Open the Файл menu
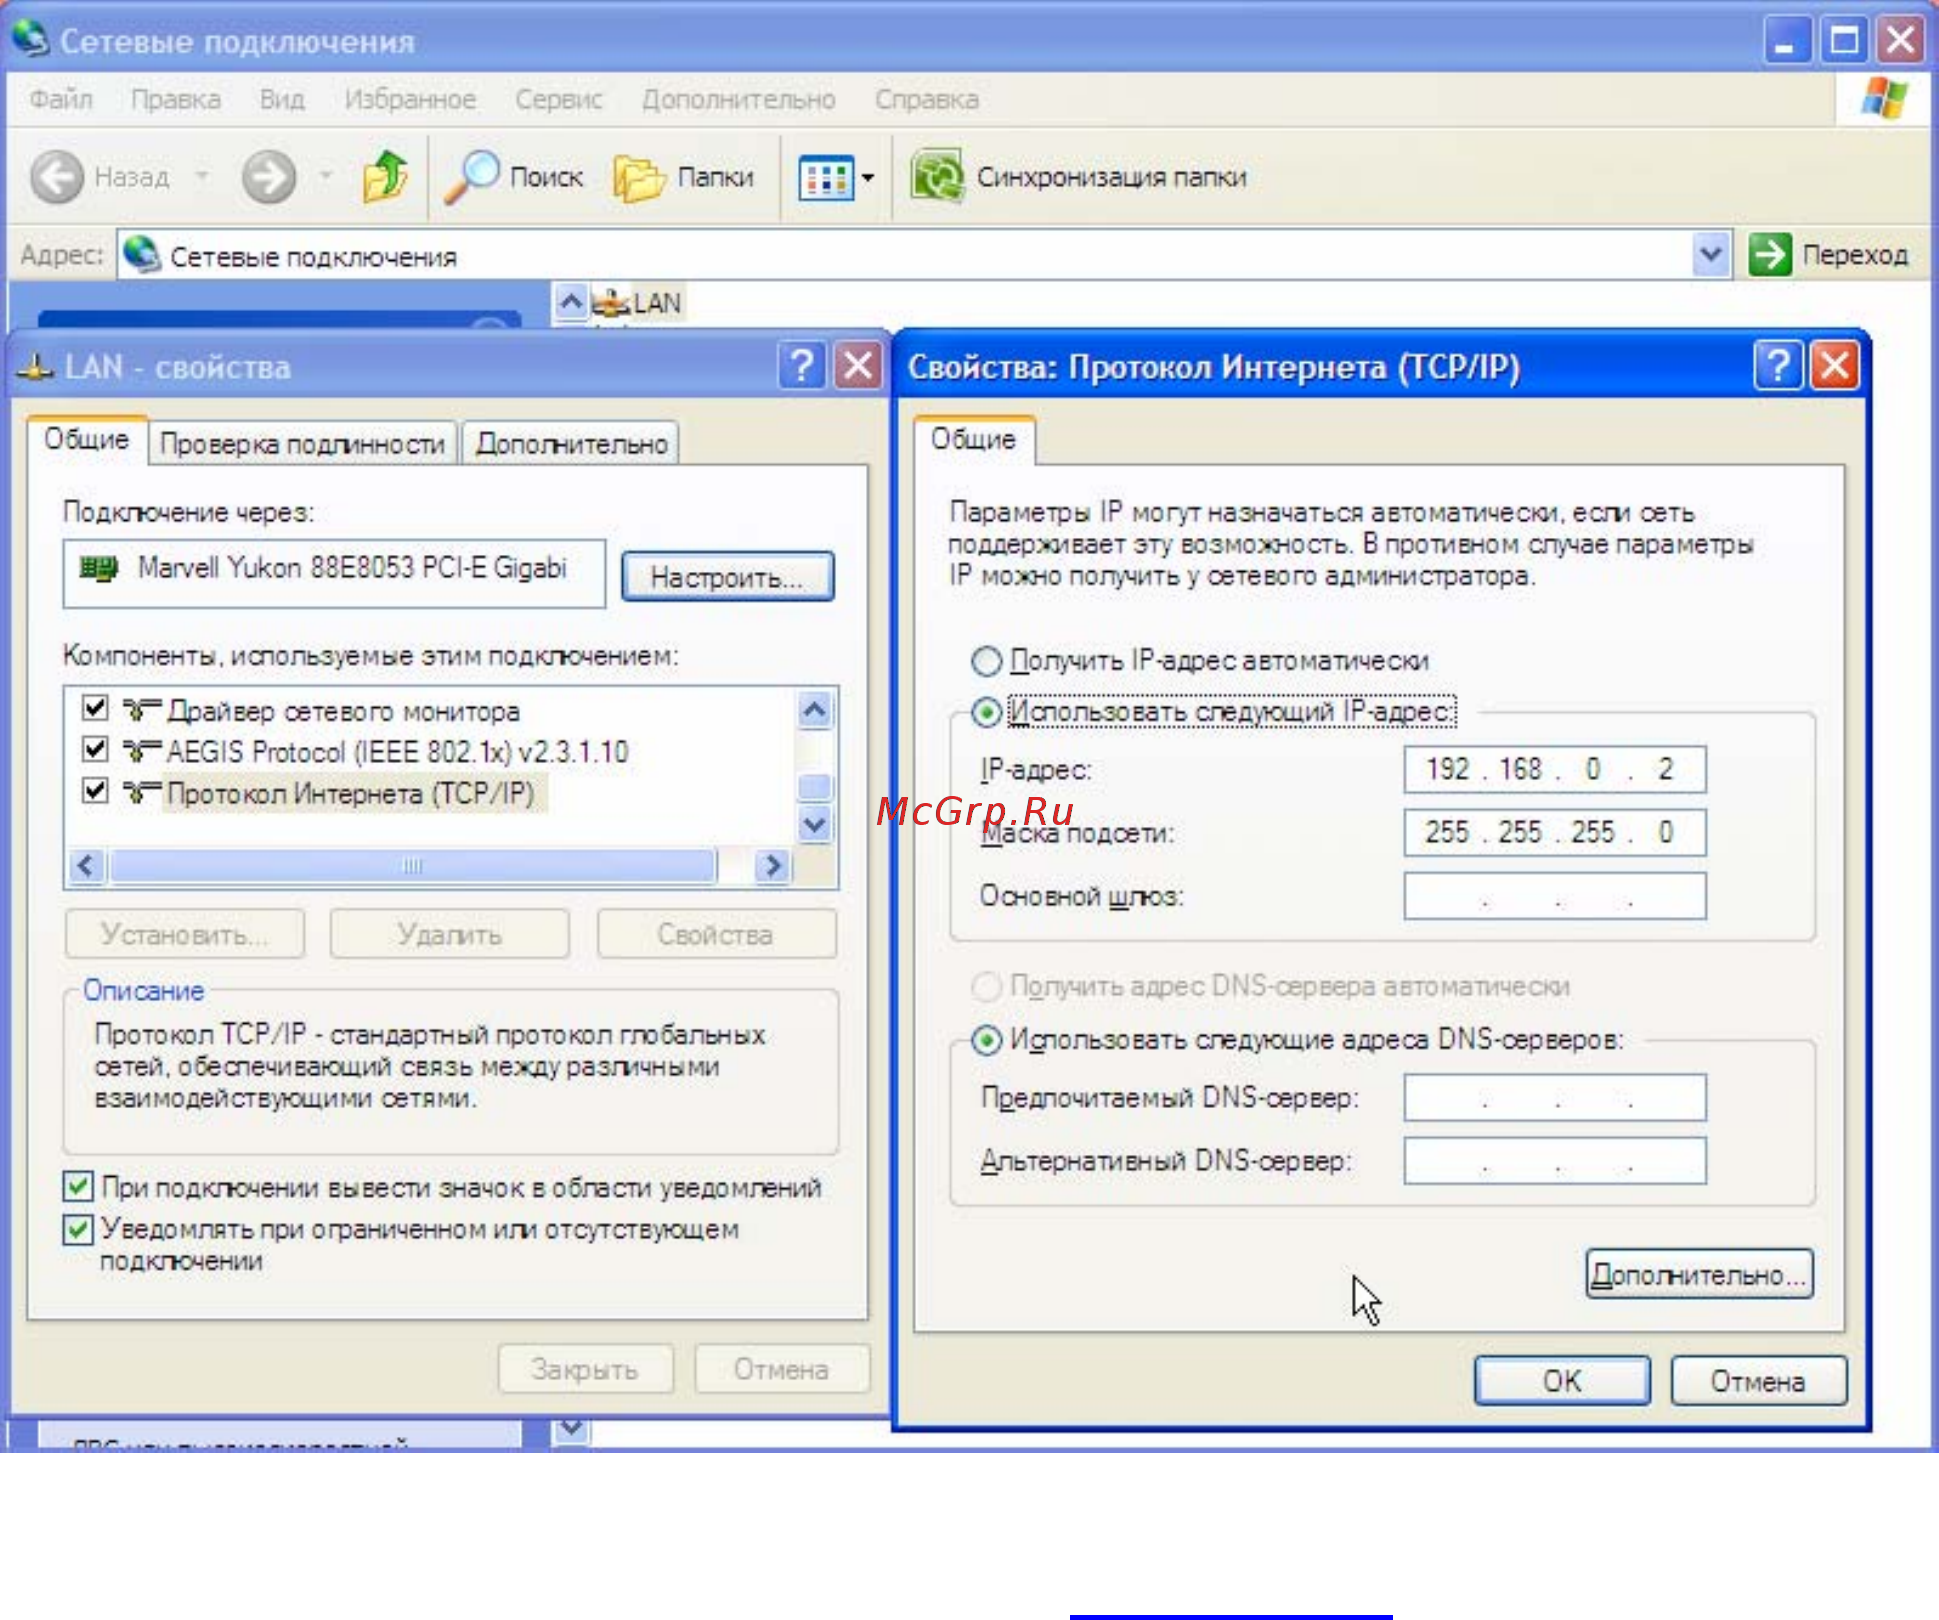The image size is (1939, 1620). click(x=61, y=99)
